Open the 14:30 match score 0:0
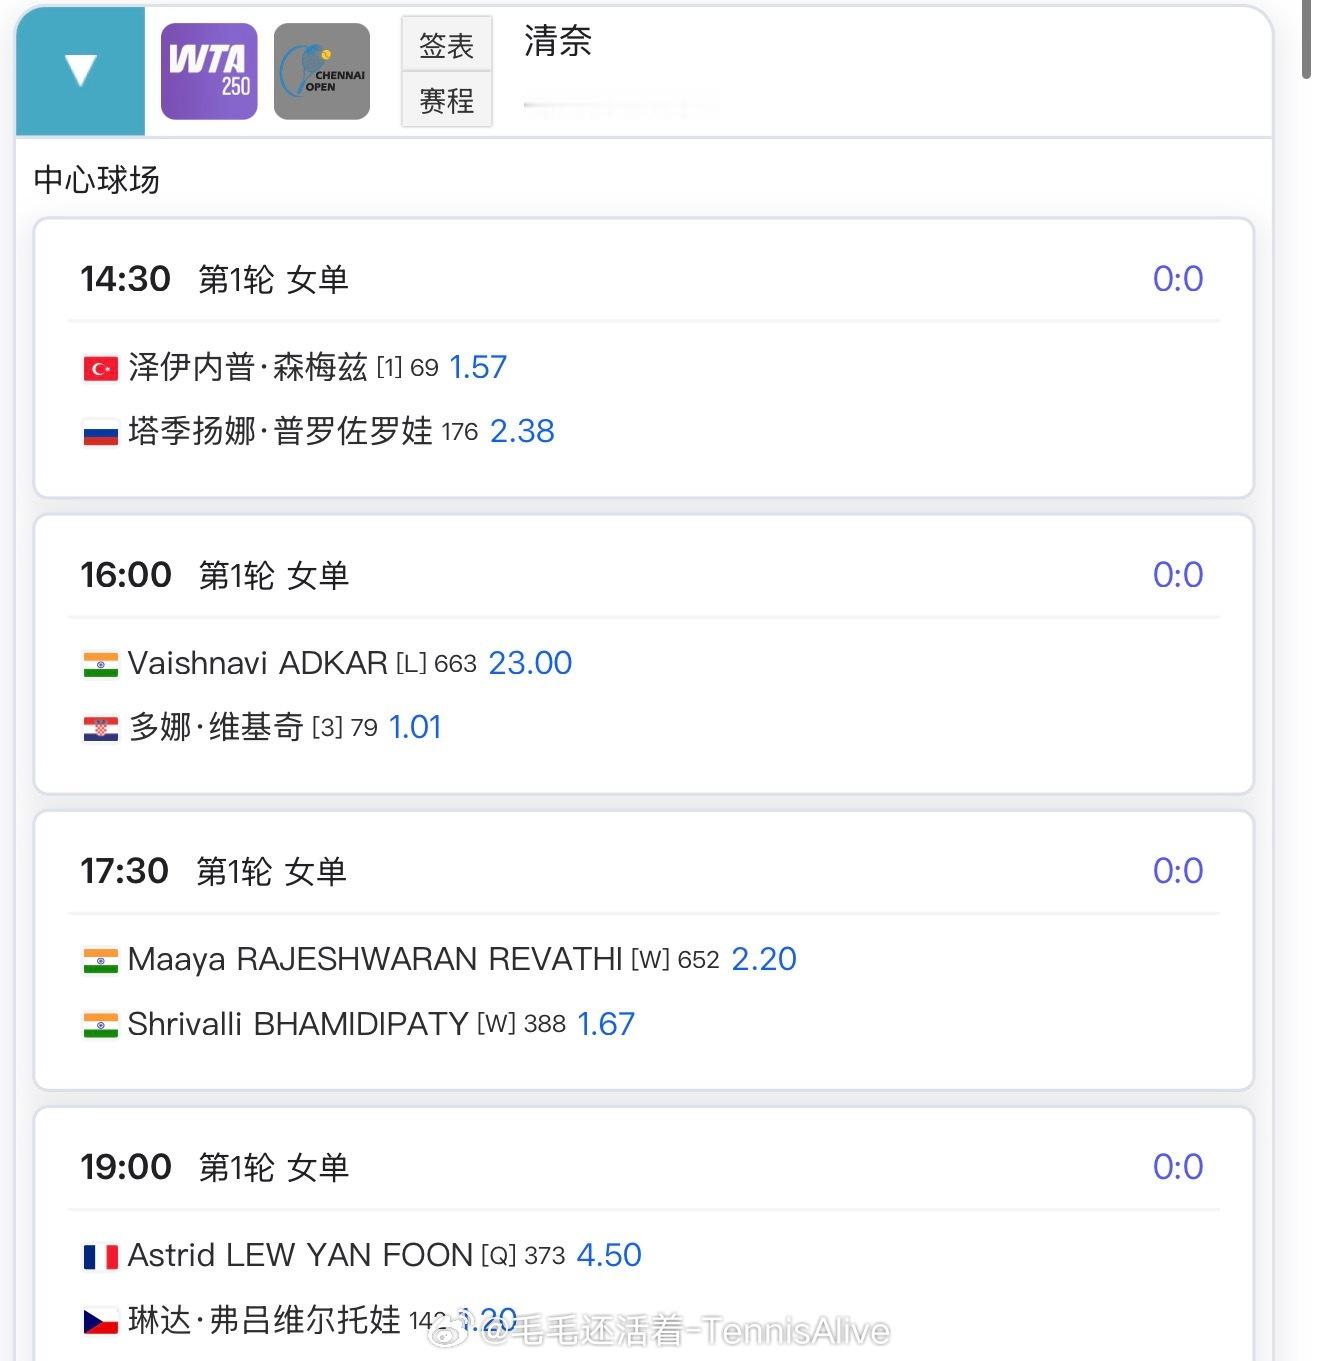 [x=1177, y=279]
